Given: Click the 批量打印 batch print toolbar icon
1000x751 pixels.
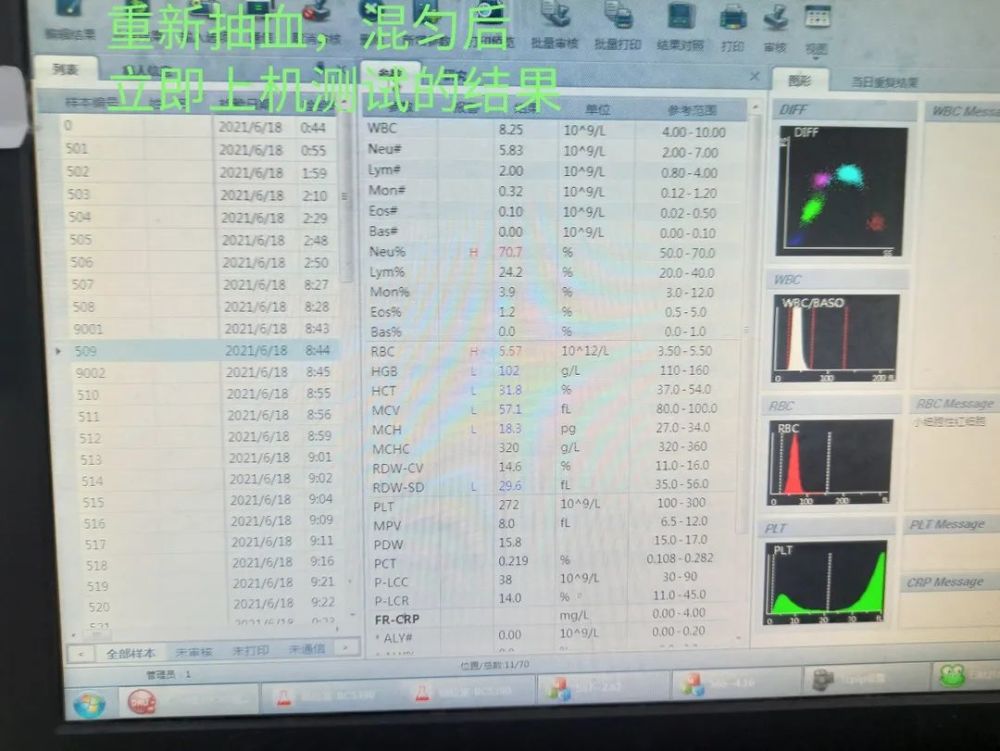Looking at the screenshot, I should click(617, 26).
